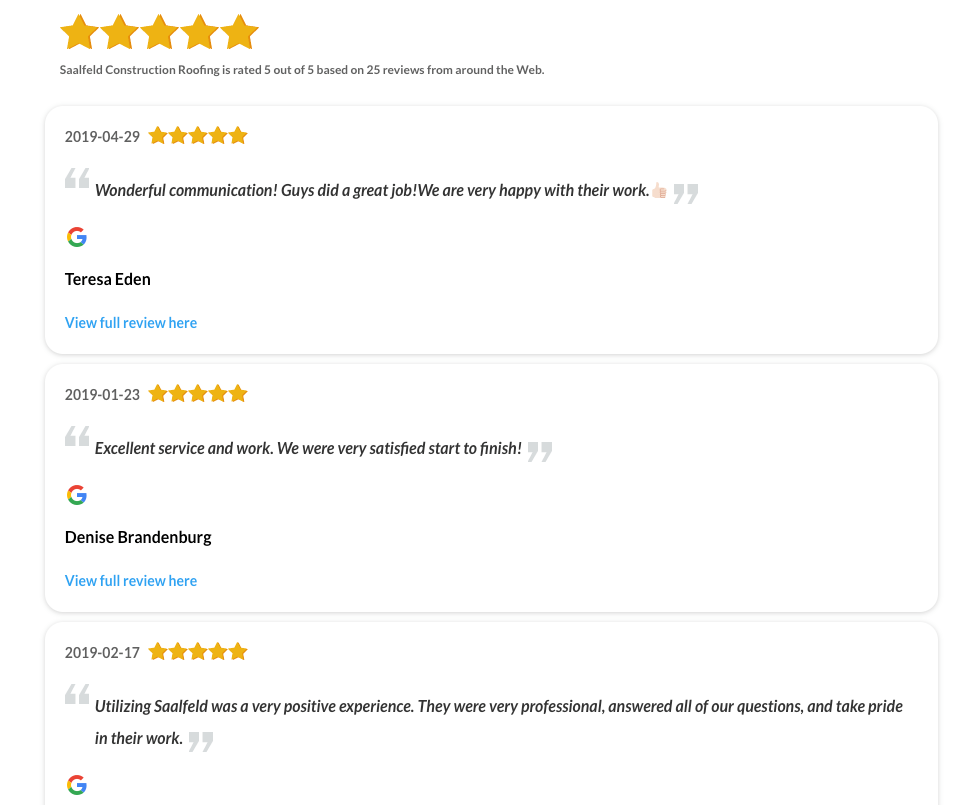Click the "Wonderful communication!" review text
The image size is (980, 805).
click(372, 190)
